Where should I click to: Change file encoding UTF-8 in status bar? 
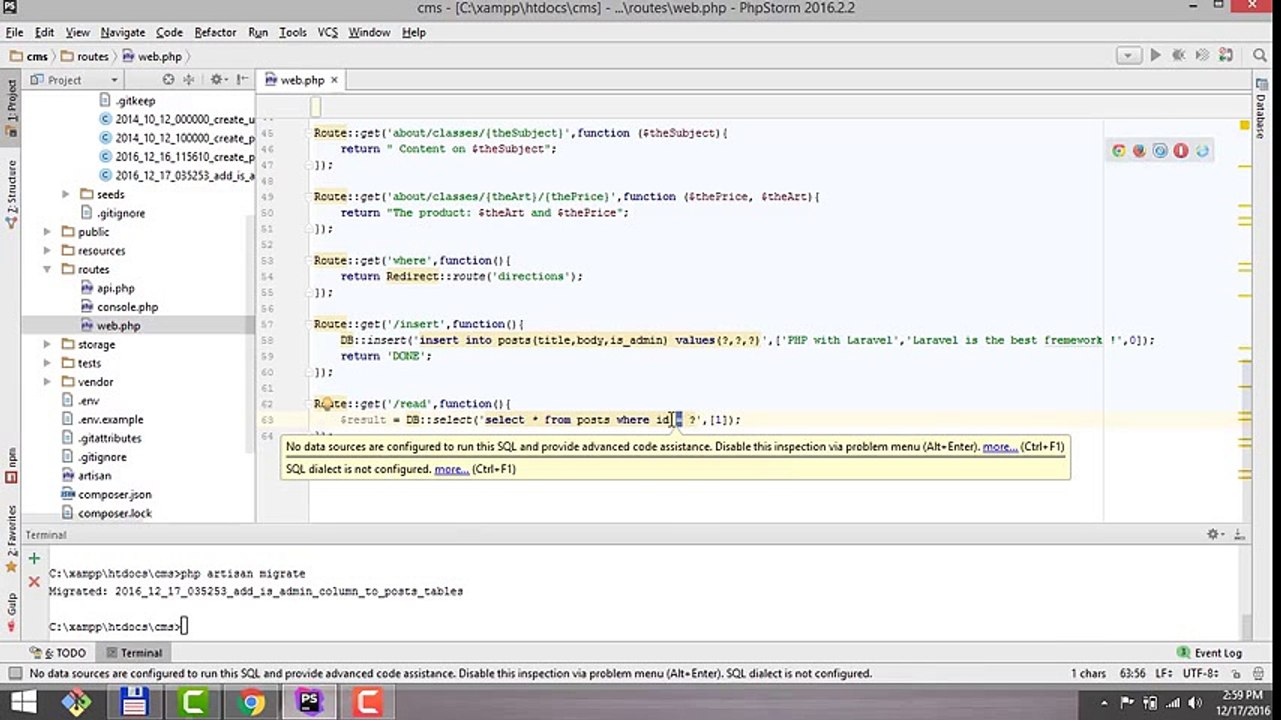pyautogui.click(x=1199, y=674)
